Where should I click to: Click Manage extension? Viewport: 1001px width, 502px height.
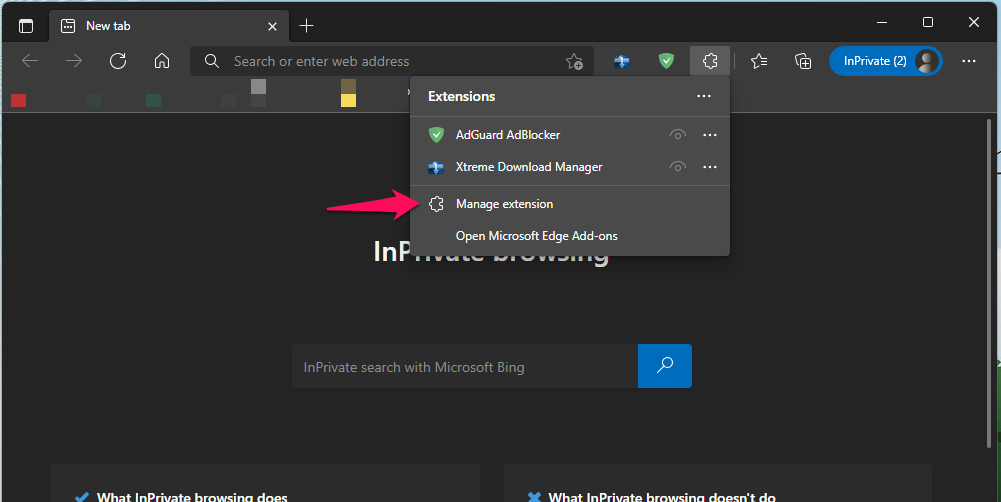tap(569, 204)
